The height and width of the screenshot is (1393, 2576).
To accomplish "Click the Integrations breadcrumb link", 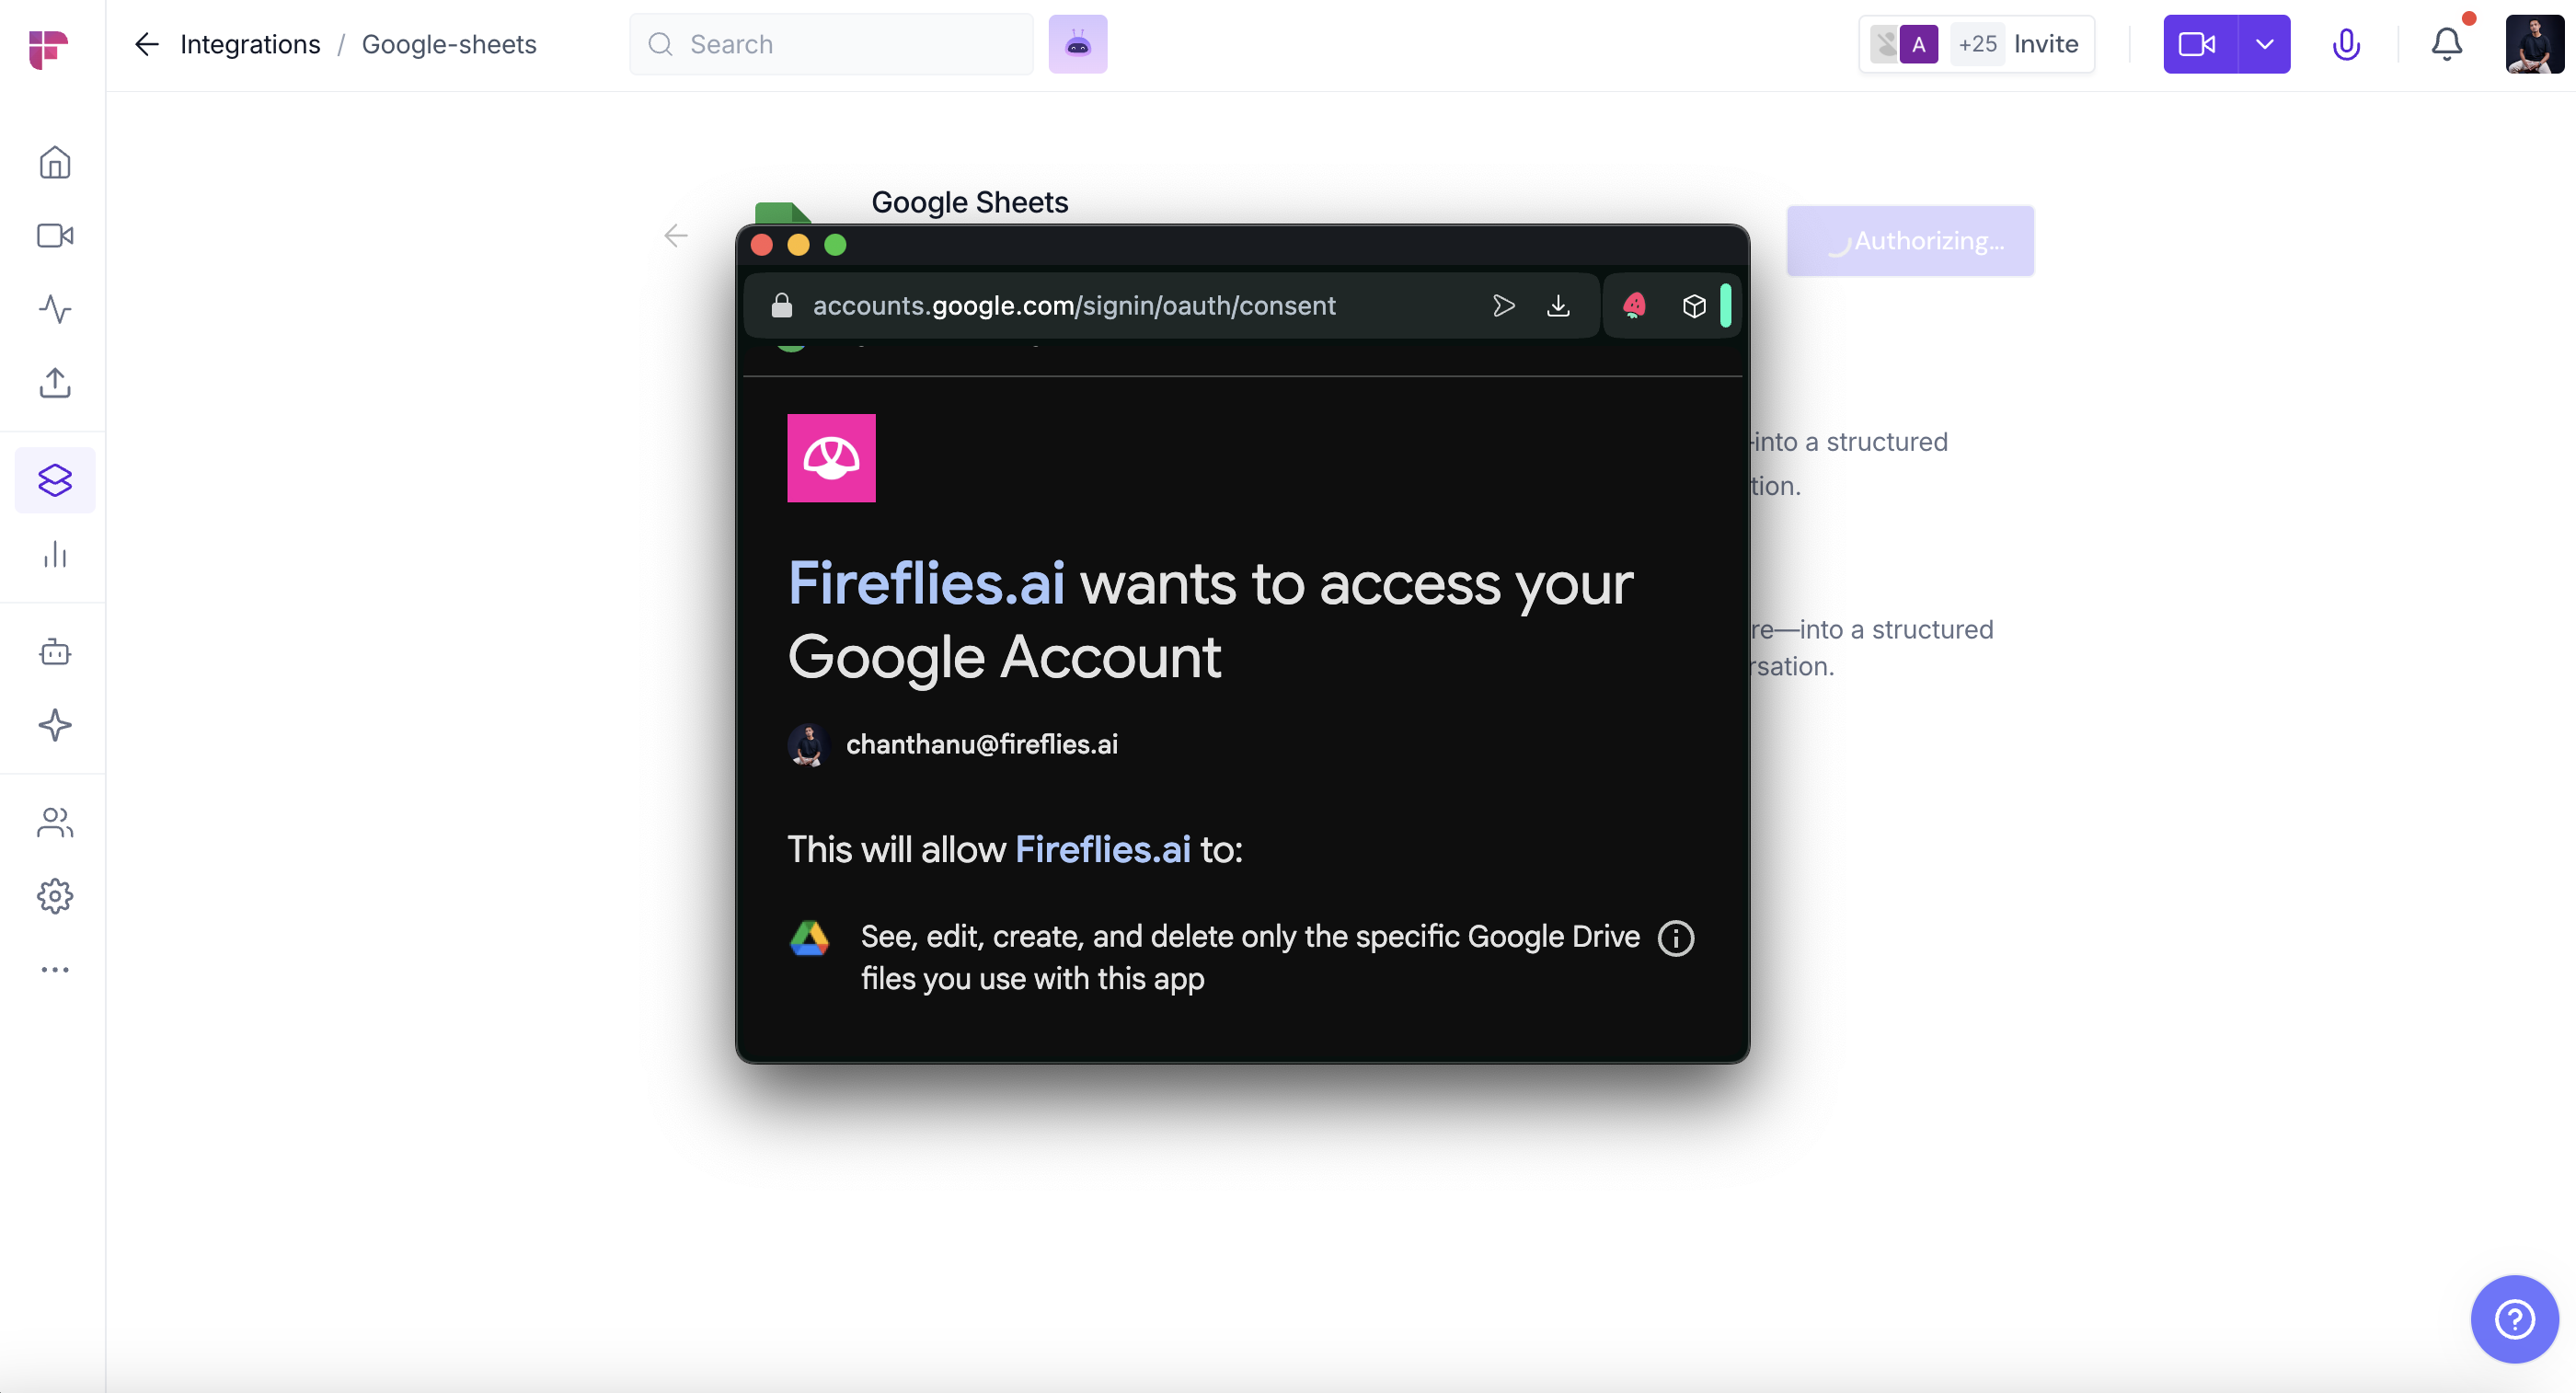I will (250, 44).
